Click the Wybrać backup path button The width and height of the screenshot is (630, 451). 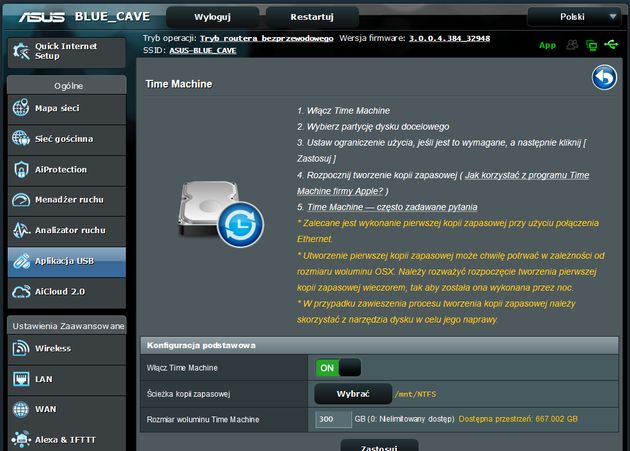pos(353,394)
